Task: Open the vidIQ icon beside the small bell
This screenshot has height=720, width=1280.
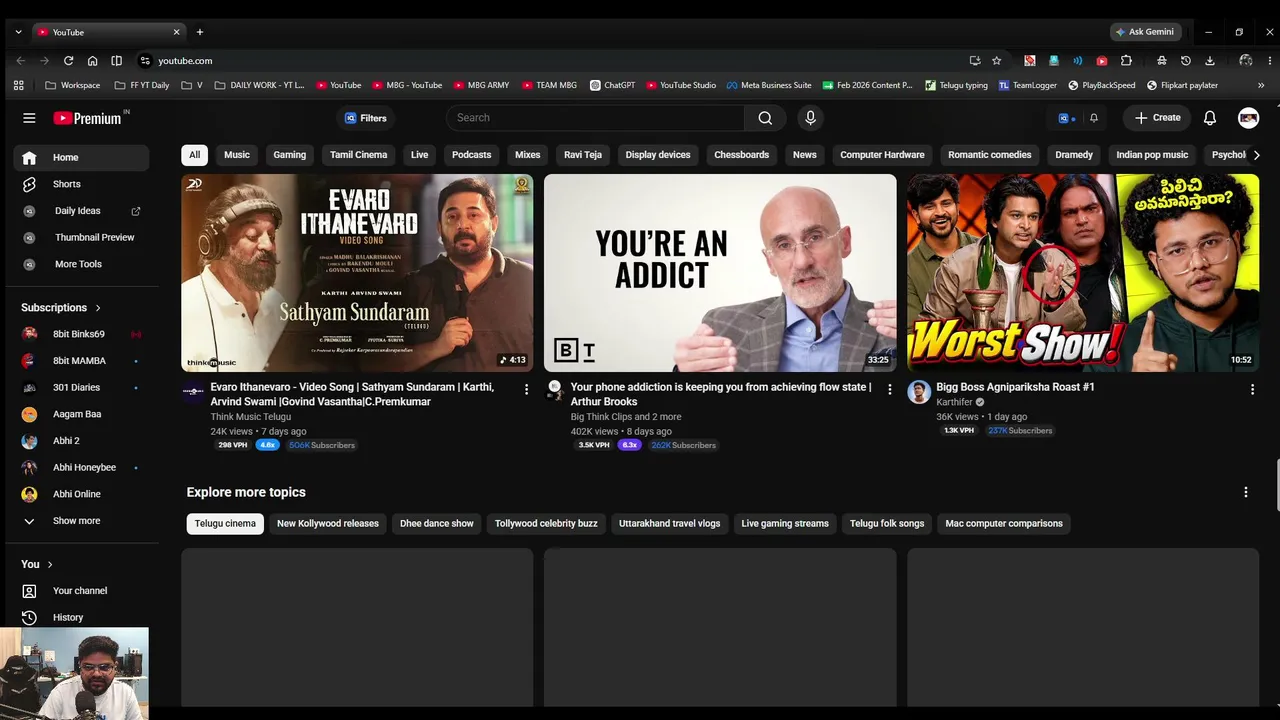Action: coord(1066,118)
